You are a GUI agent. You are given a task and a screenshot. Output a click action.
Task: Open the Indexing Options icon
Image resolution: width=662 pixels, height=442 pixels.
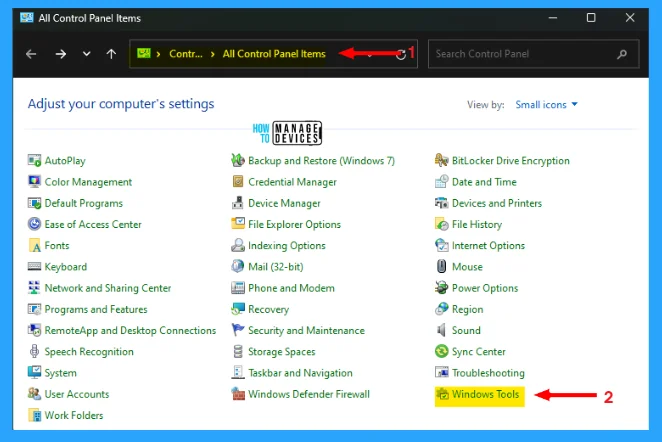pyautogui.click(x=238, y=245)
